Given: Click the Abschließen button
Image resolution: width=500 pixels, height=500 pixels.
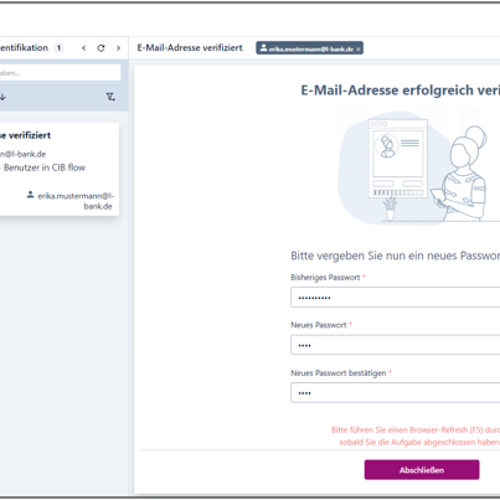Looking at the screenshot, I should pos(422,470).
